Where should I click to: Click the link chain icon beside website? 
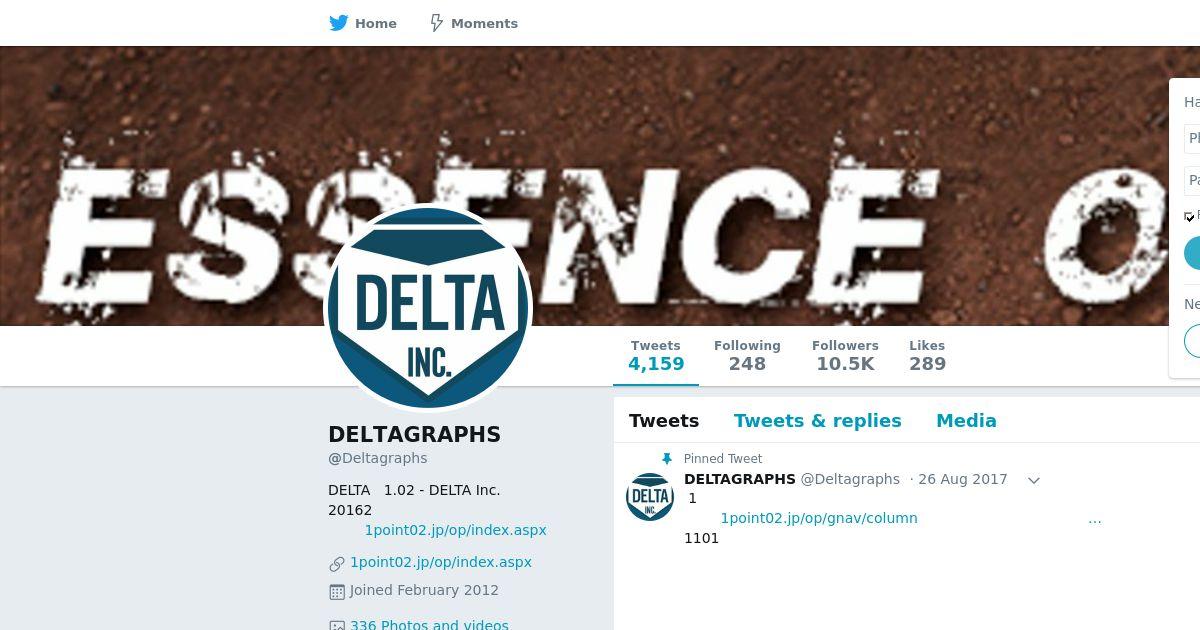pyautogui.click(x=337, y=564)
